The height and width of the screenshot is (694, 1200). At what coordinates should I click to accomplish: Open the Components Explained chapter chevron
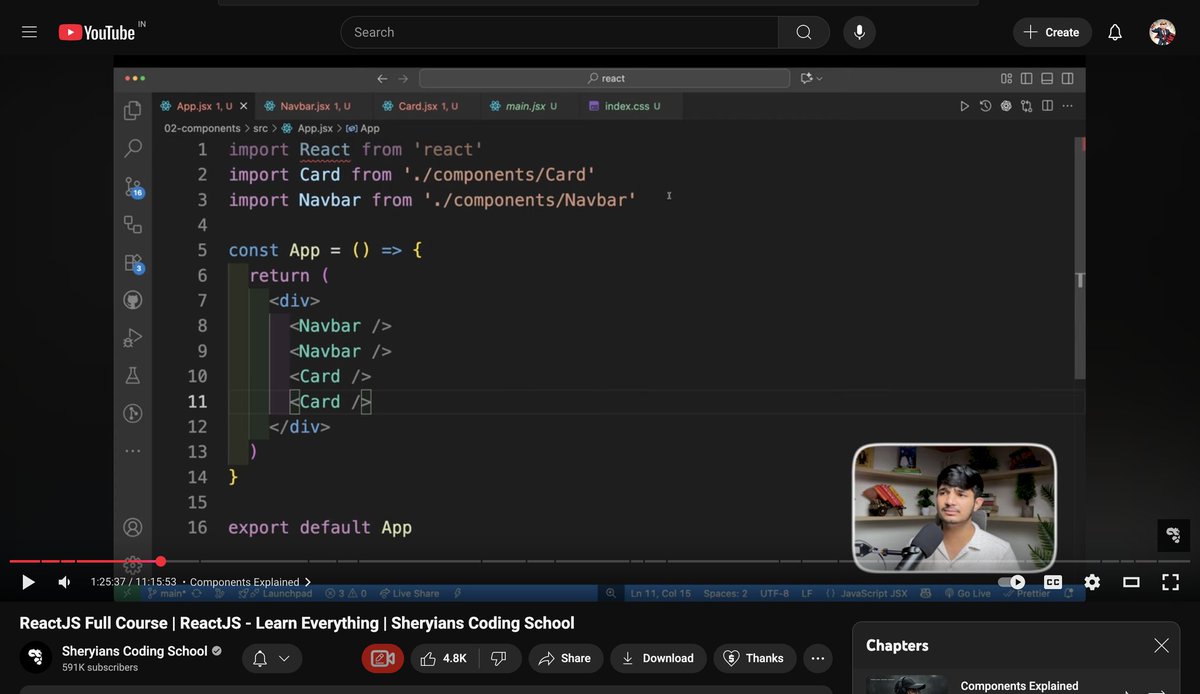(x=307, y=582)
